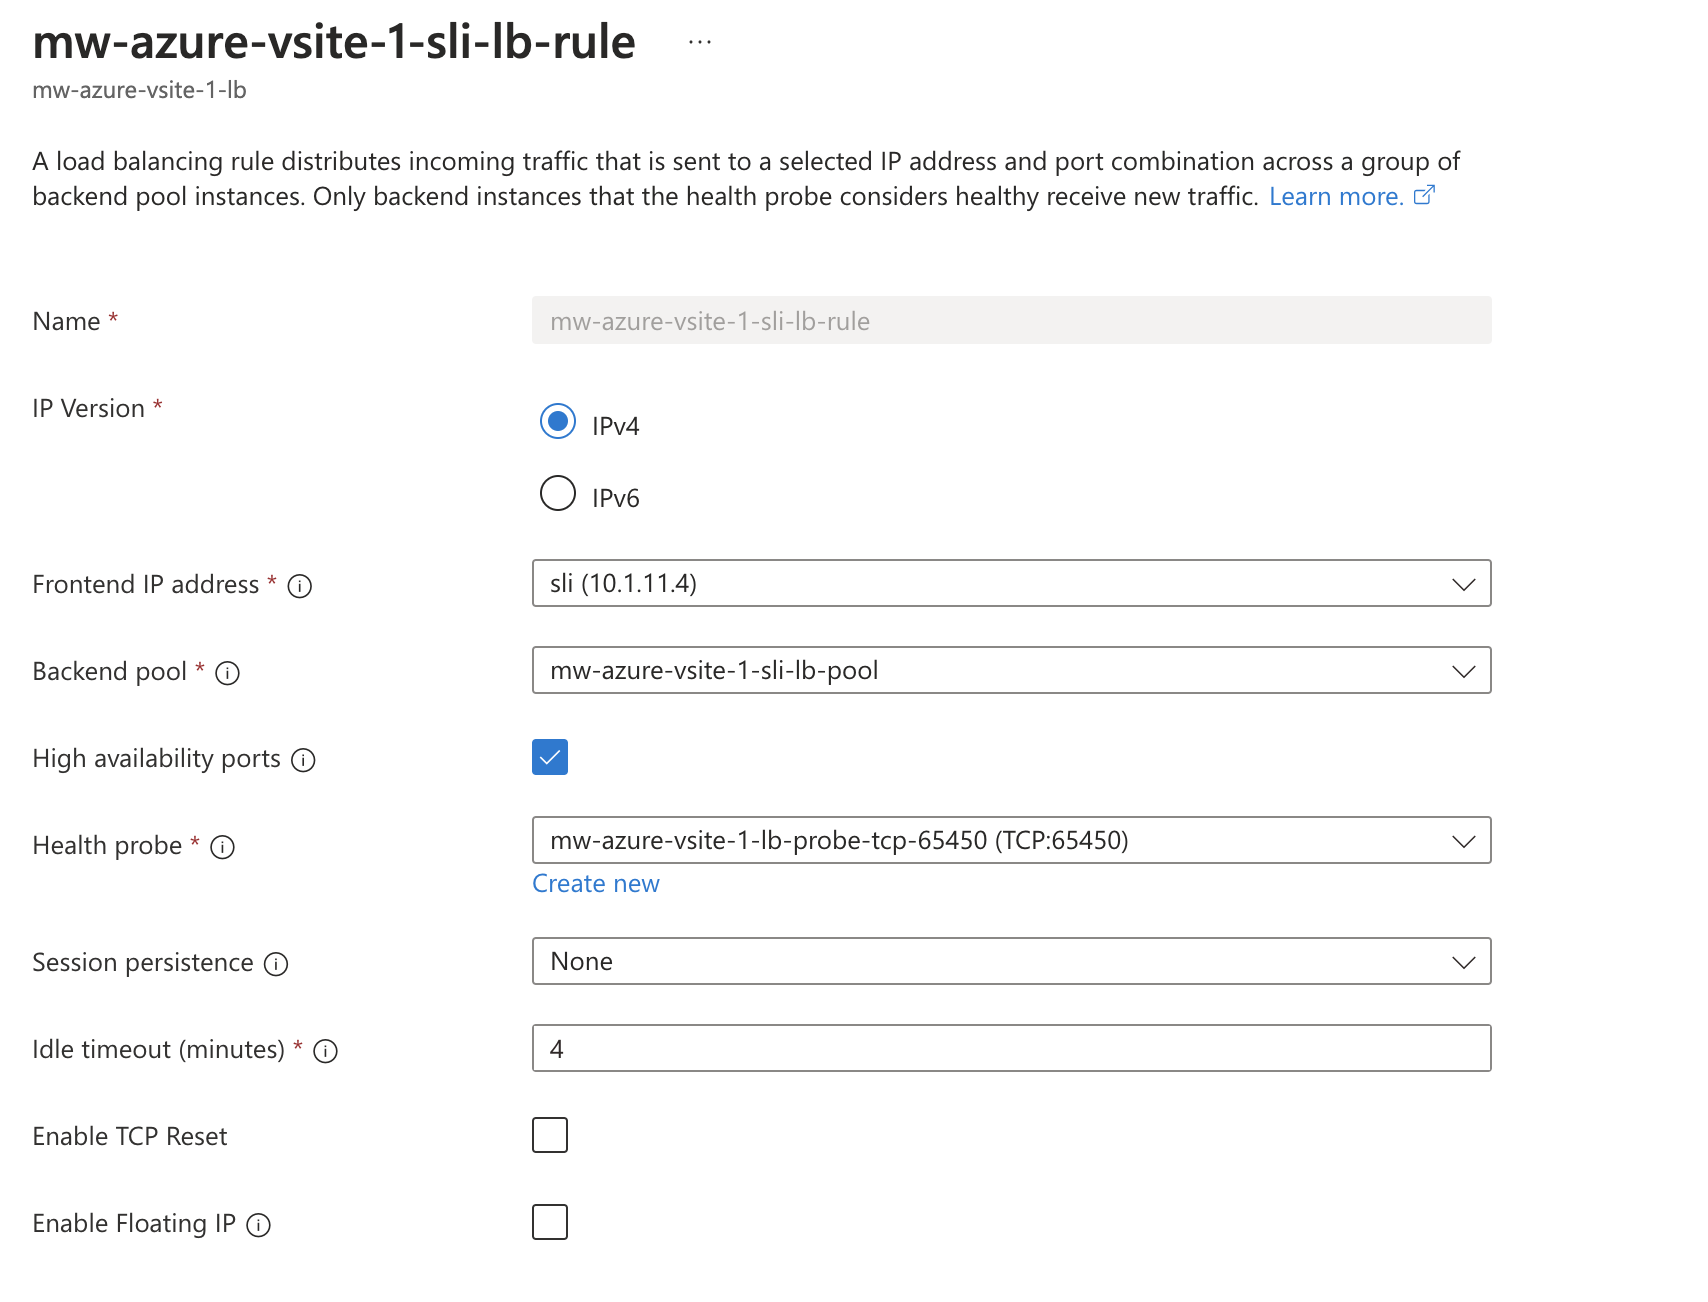
Task: Change Session persistence from None
Action: coord(1463,961)
